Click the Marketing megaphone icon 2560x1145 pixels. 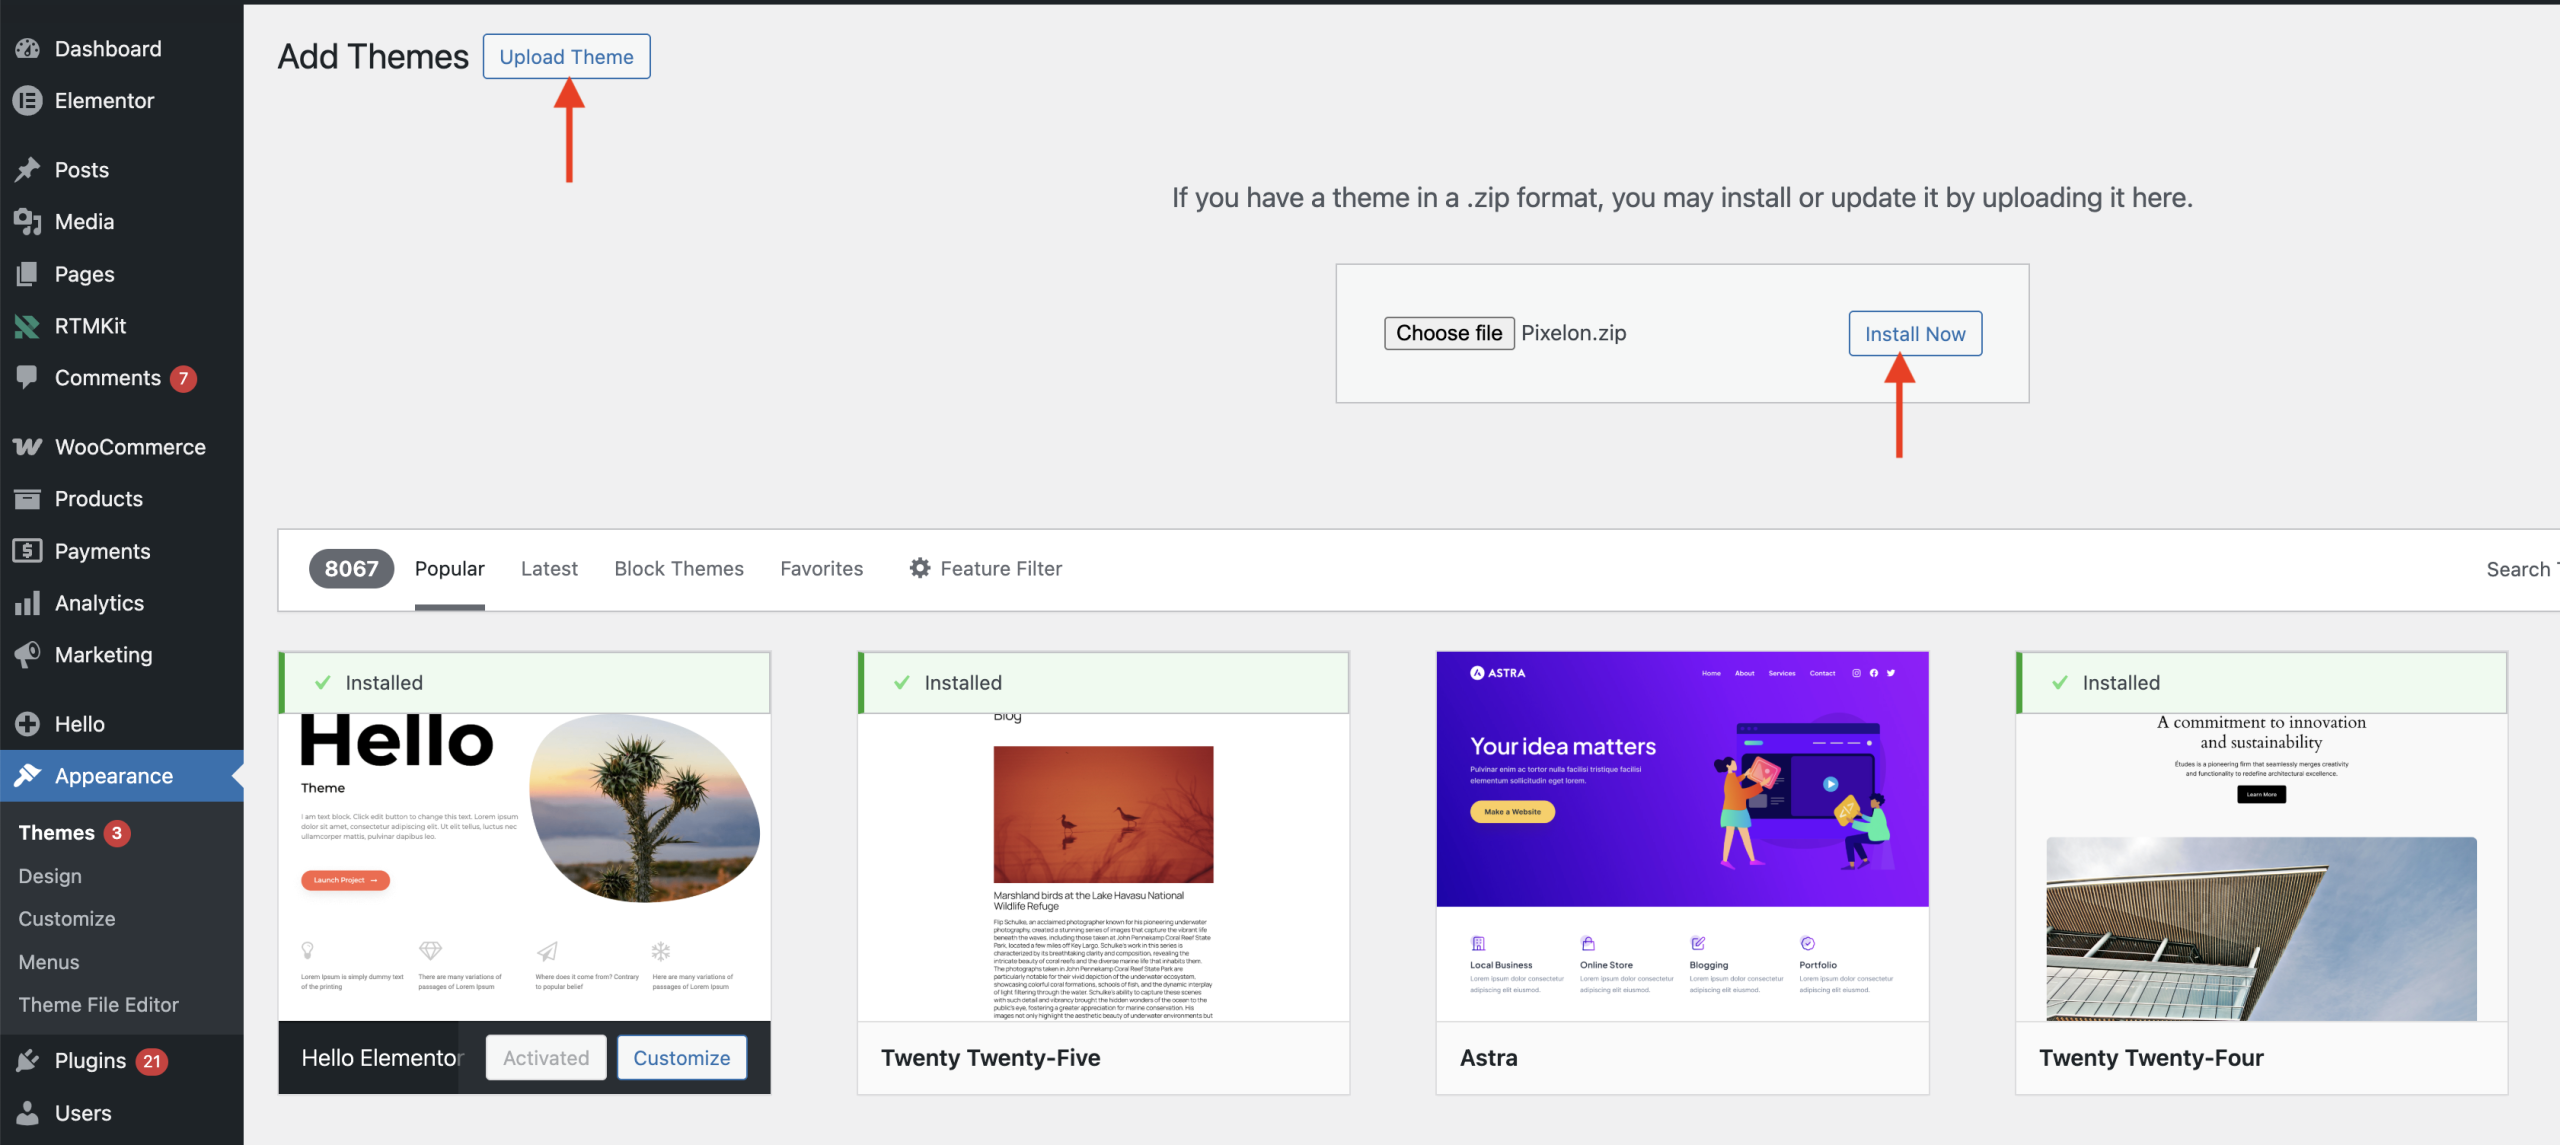tap(27, 655)
